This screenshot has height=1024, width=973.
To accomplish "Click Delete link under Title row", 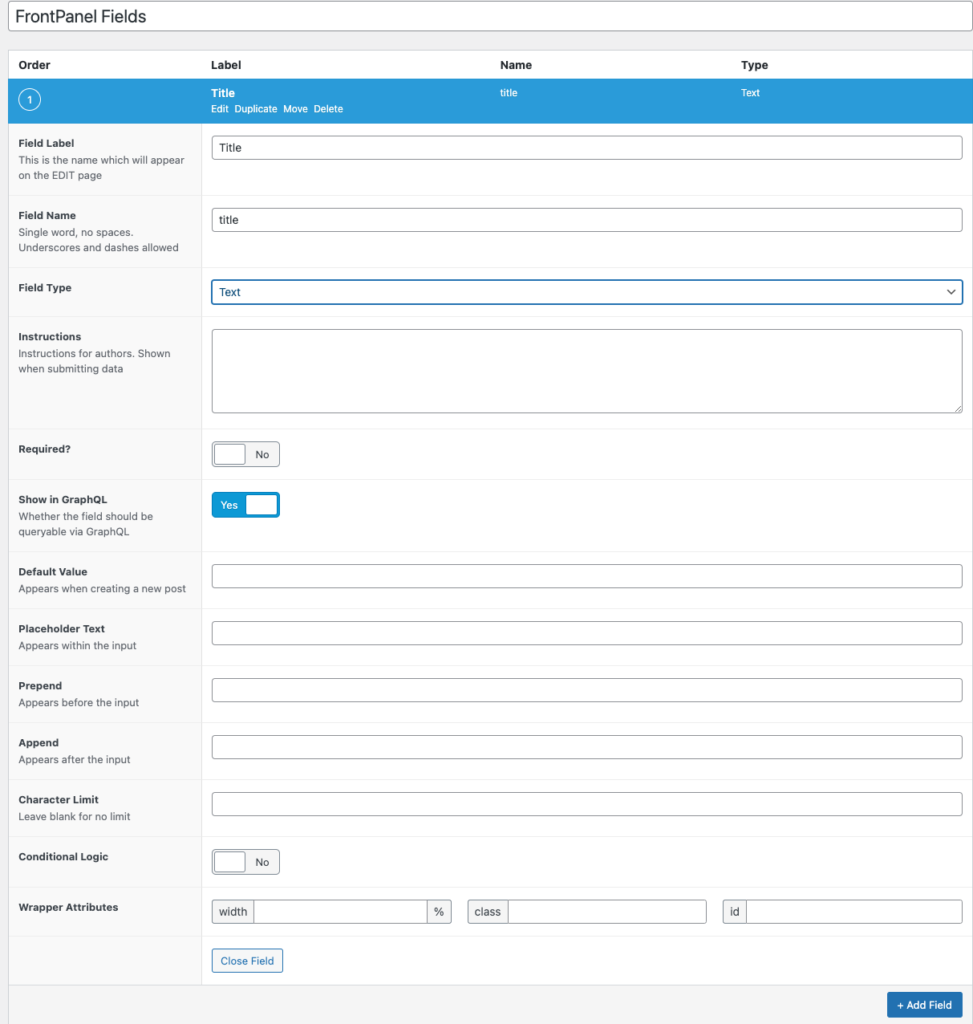I will (328, 109).
